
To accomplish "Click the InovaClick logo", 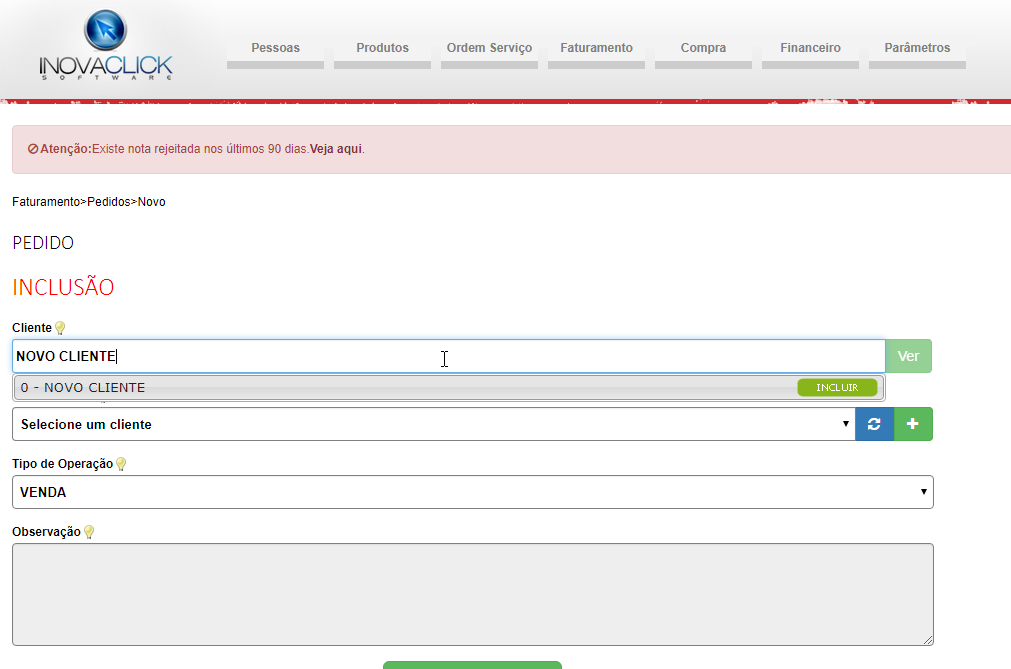I will tap(106, 47).
